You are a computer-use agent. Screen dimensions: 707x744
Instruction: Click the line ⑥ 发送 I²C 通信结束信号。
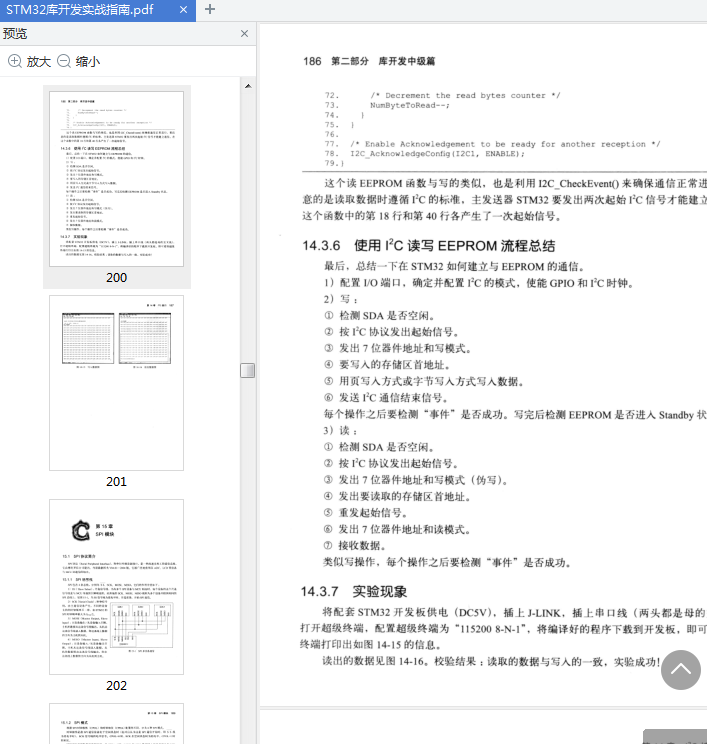point(386,398)
